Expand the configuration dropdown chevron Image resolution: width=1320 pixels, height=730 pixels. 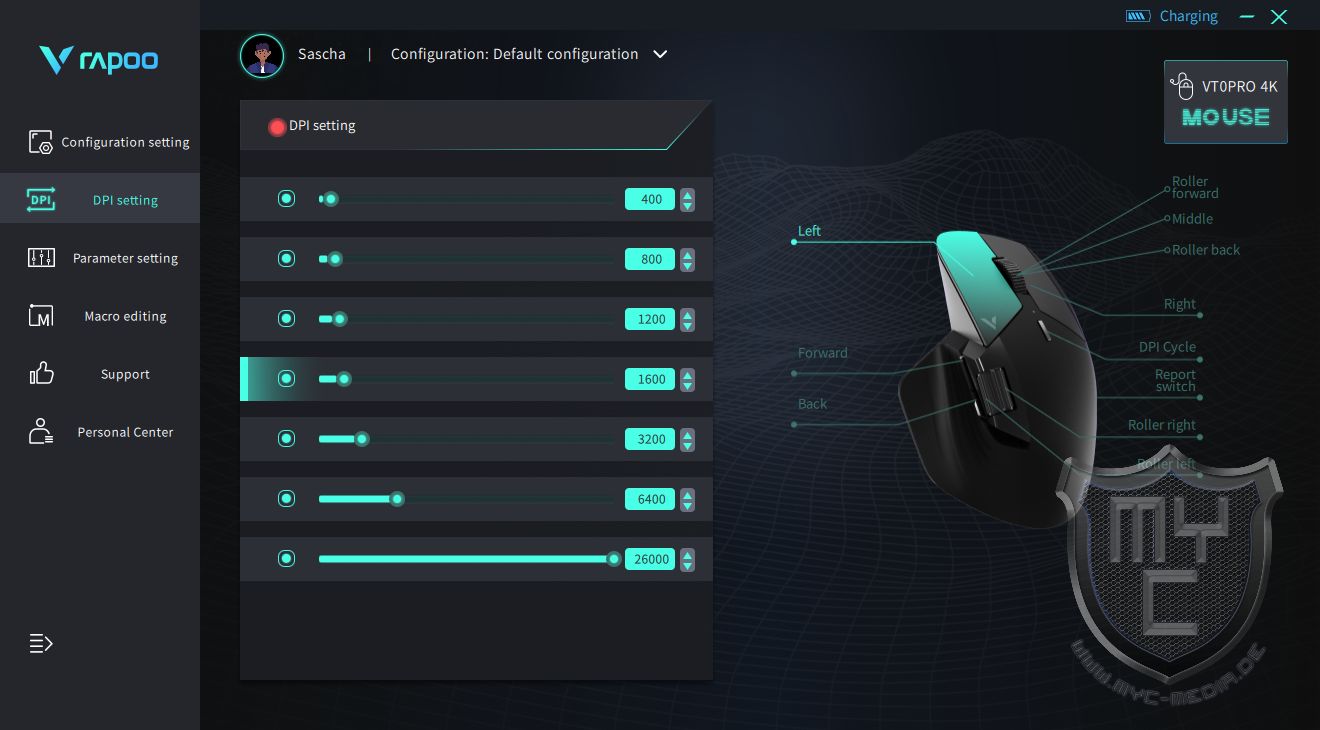660,54
